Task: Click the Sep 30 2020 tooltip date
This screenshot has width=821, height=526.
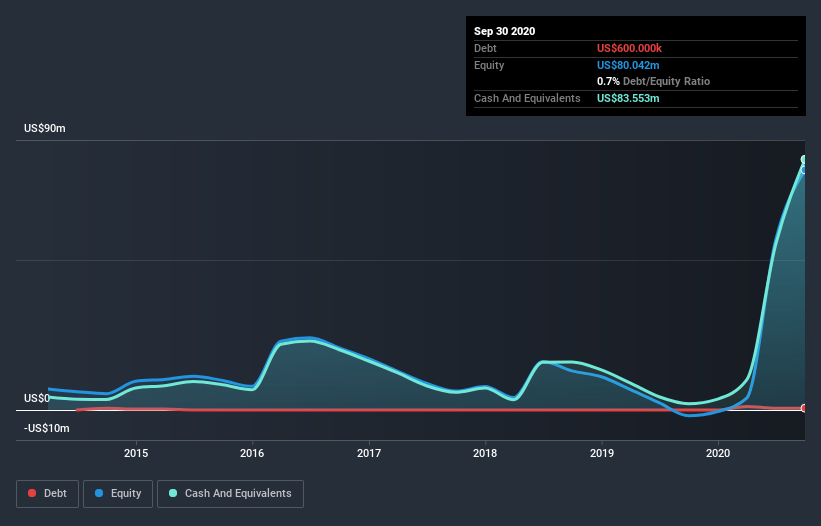Action: pyautogui.click(x=505, y=31)
